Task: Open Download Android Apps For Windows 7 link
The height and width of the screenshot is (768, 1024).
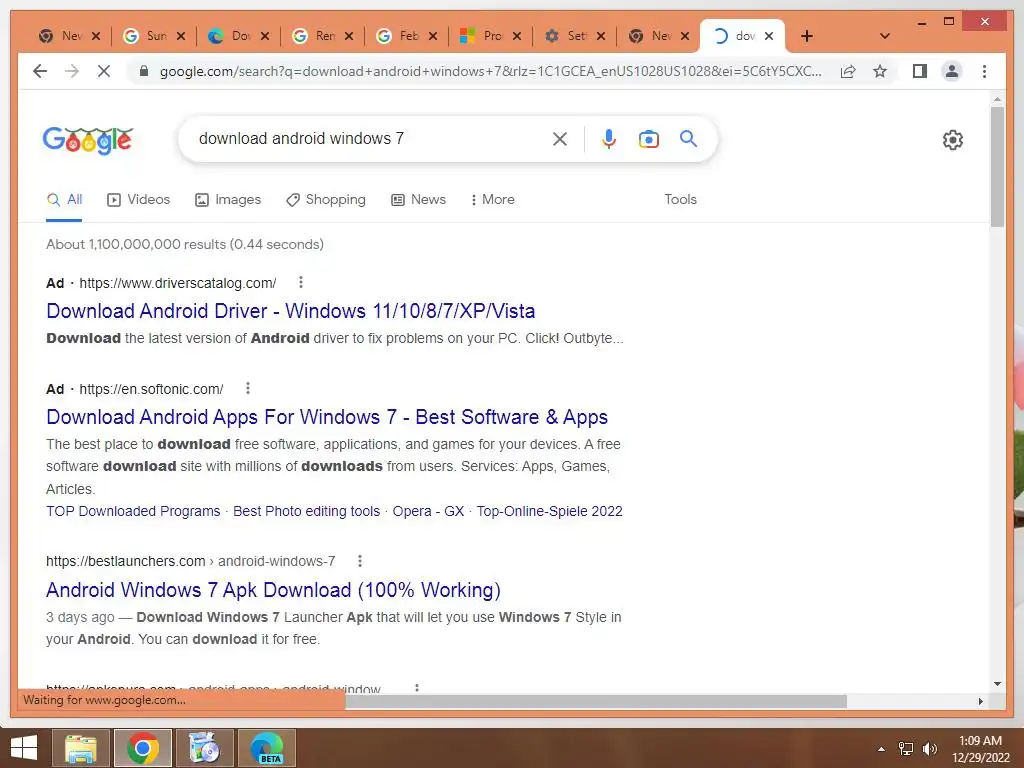Action: click(x=327, y=417)
